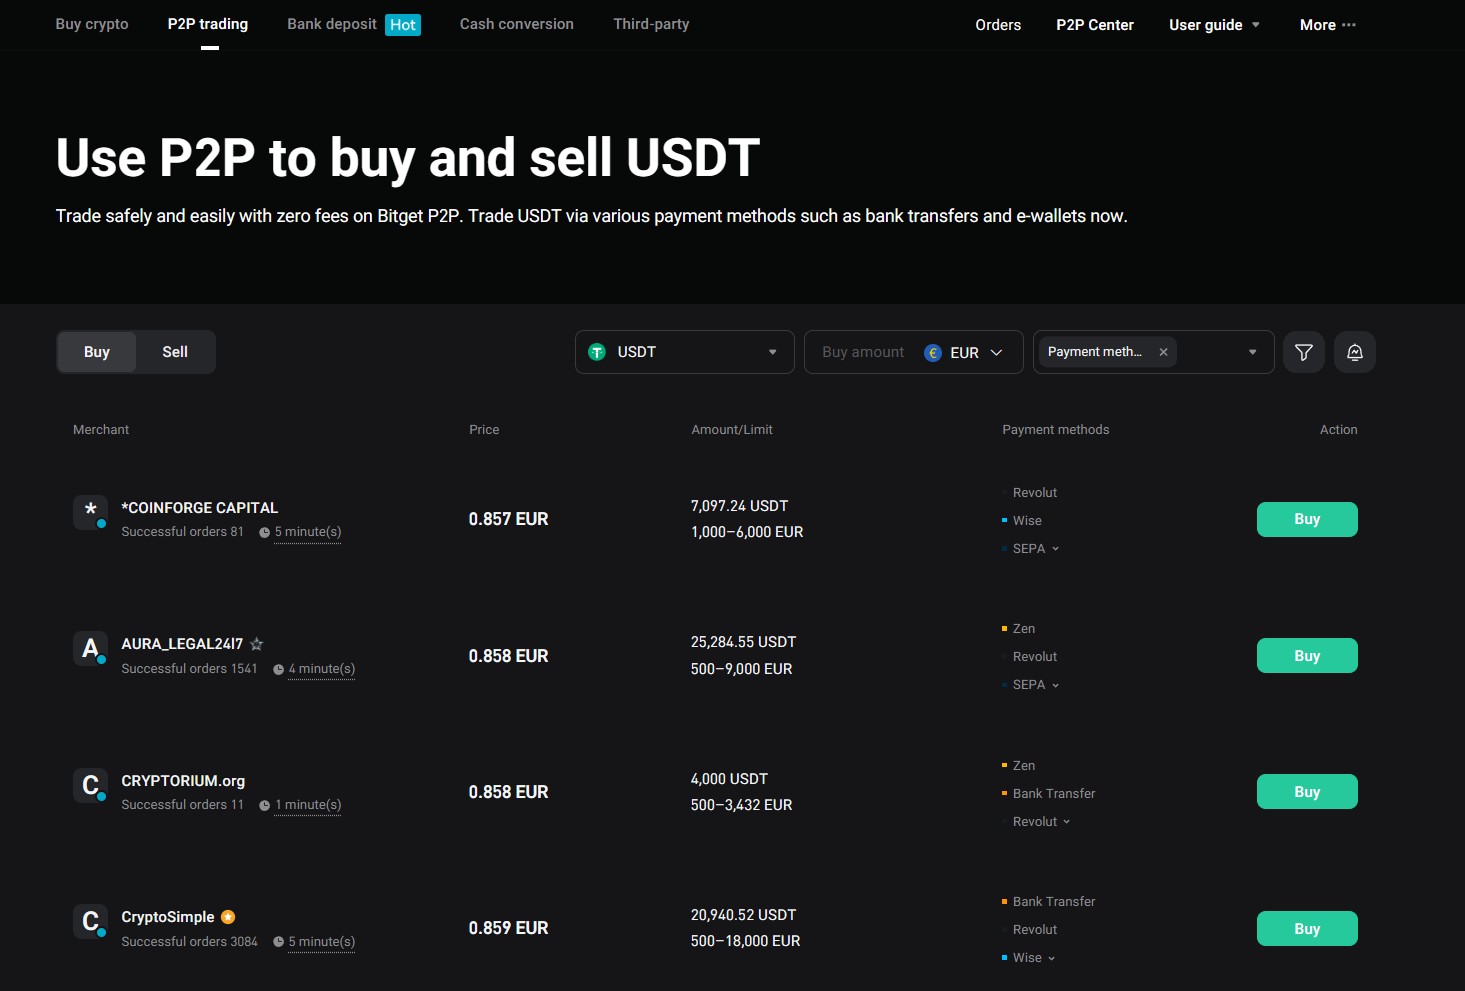Buy USDT from CryptoSimple
The width and height of the screenshot is (1465, 991).
1307,929
